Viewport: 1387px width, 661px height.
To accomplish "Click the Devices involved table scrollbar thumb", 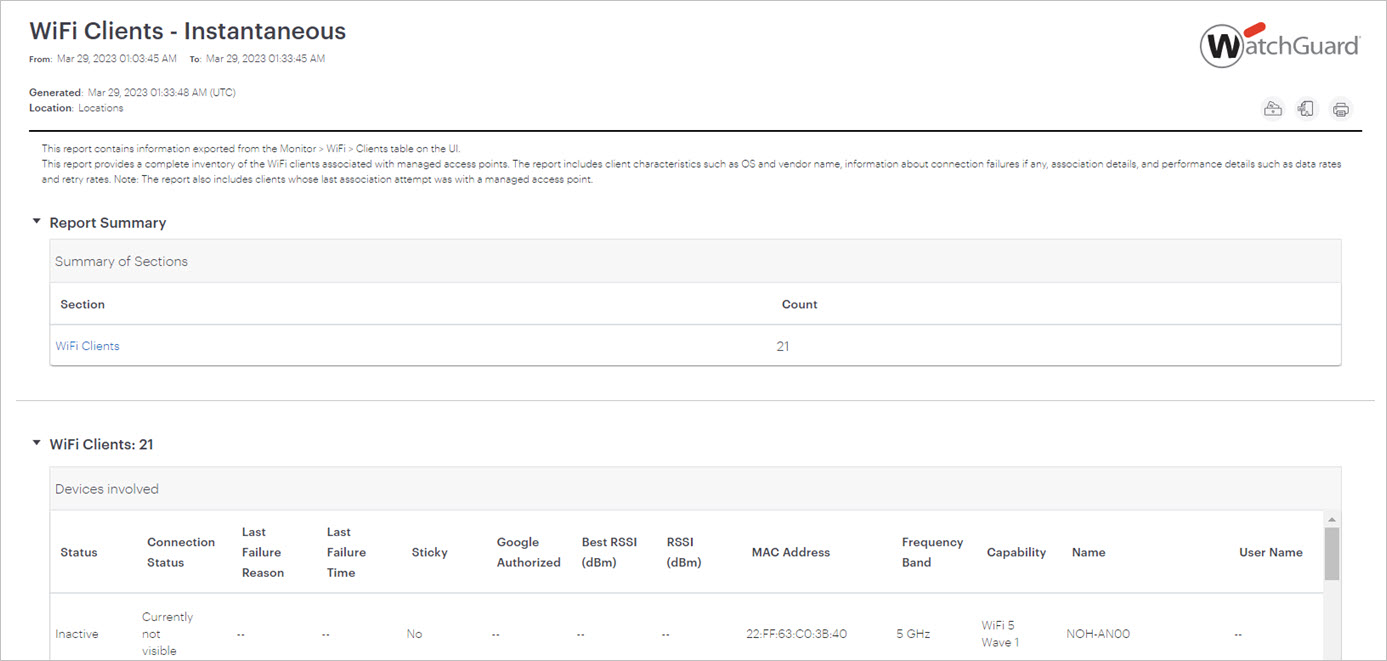I will point(1331,553).
